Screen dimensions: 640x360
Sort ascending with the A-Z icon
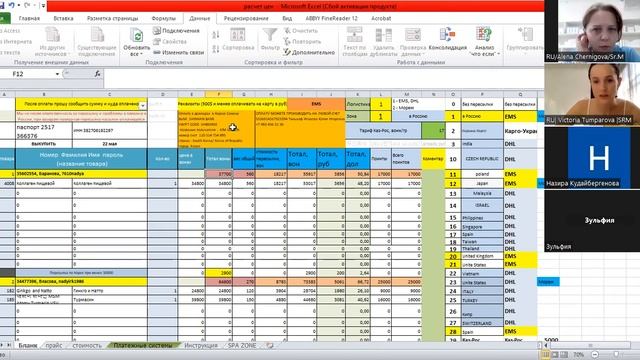[x=216, y=35]
